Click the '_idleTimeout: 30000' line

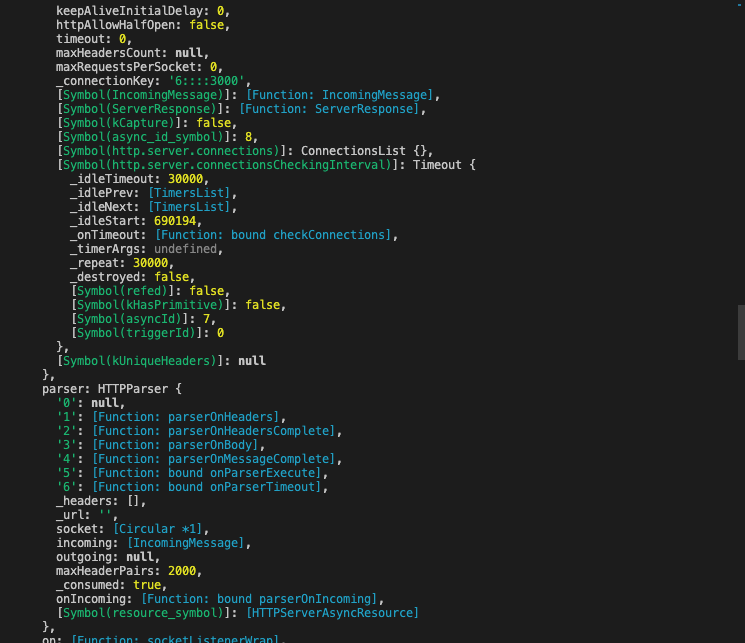(140, 179)
